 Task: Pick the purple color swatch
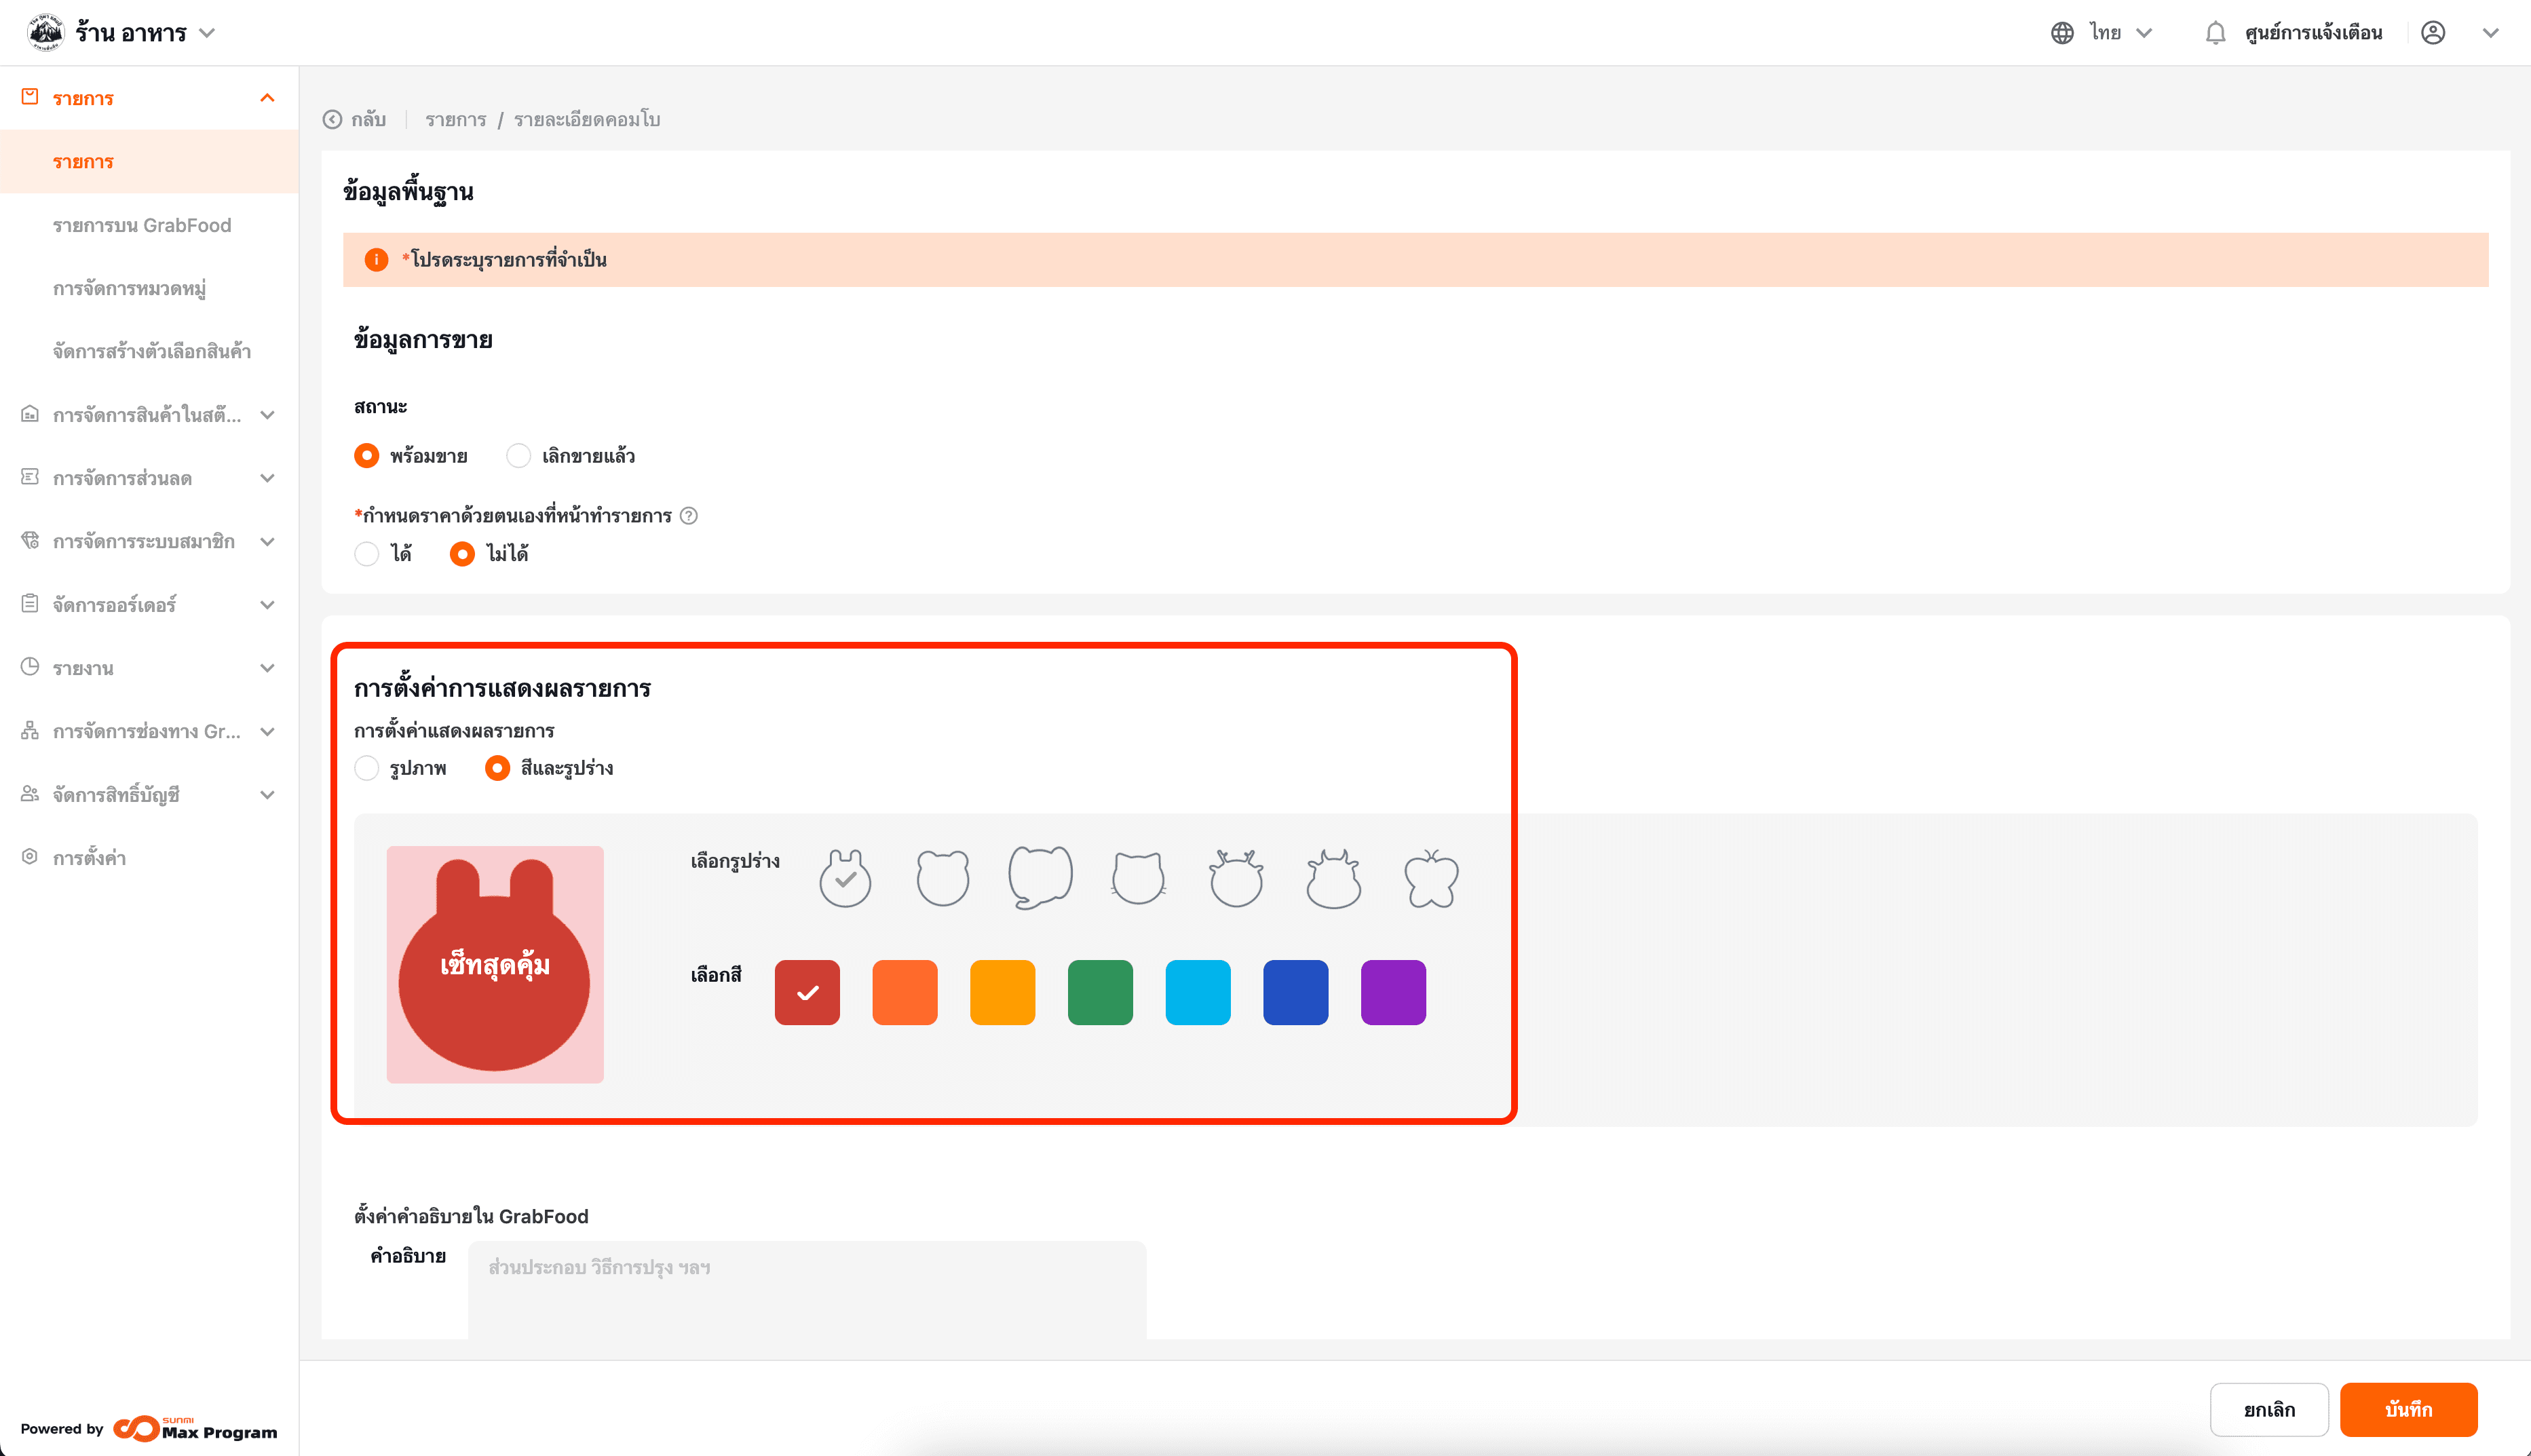pyautogui.click(x=1392, y=992)
